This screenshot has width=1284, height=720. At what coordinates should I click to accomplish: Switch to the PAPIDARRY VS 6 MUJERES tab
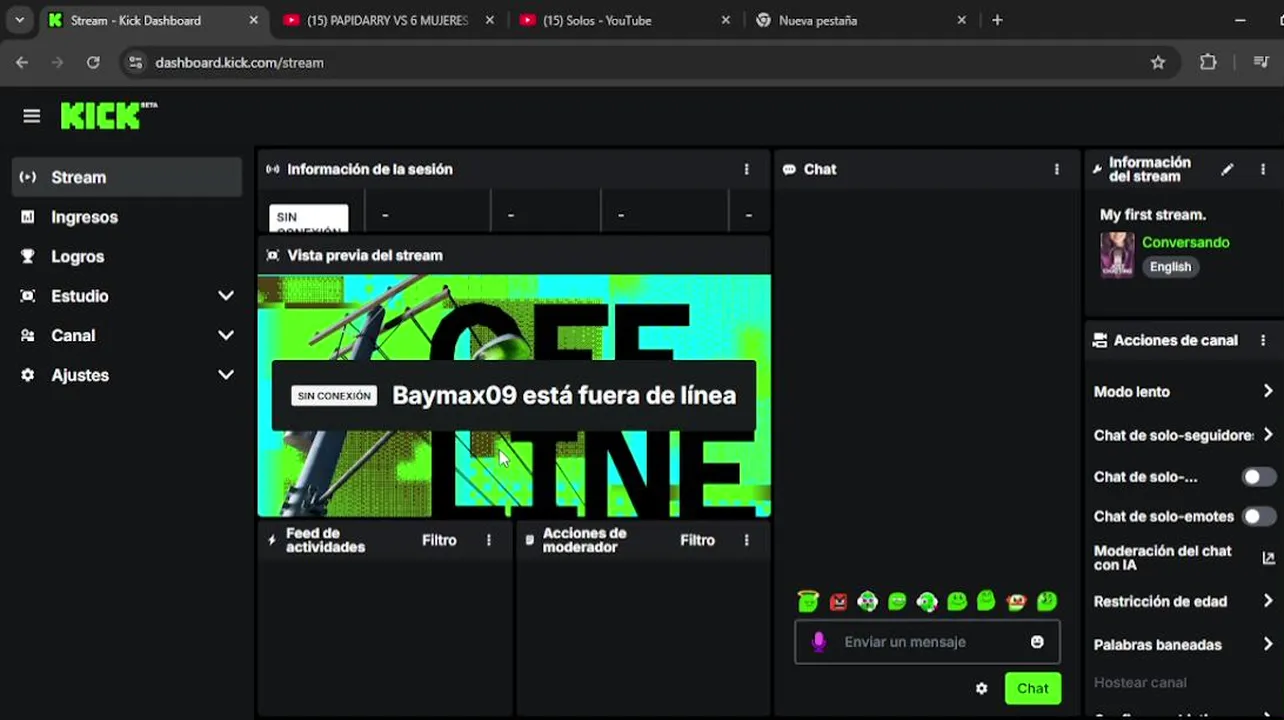[387, 20]
